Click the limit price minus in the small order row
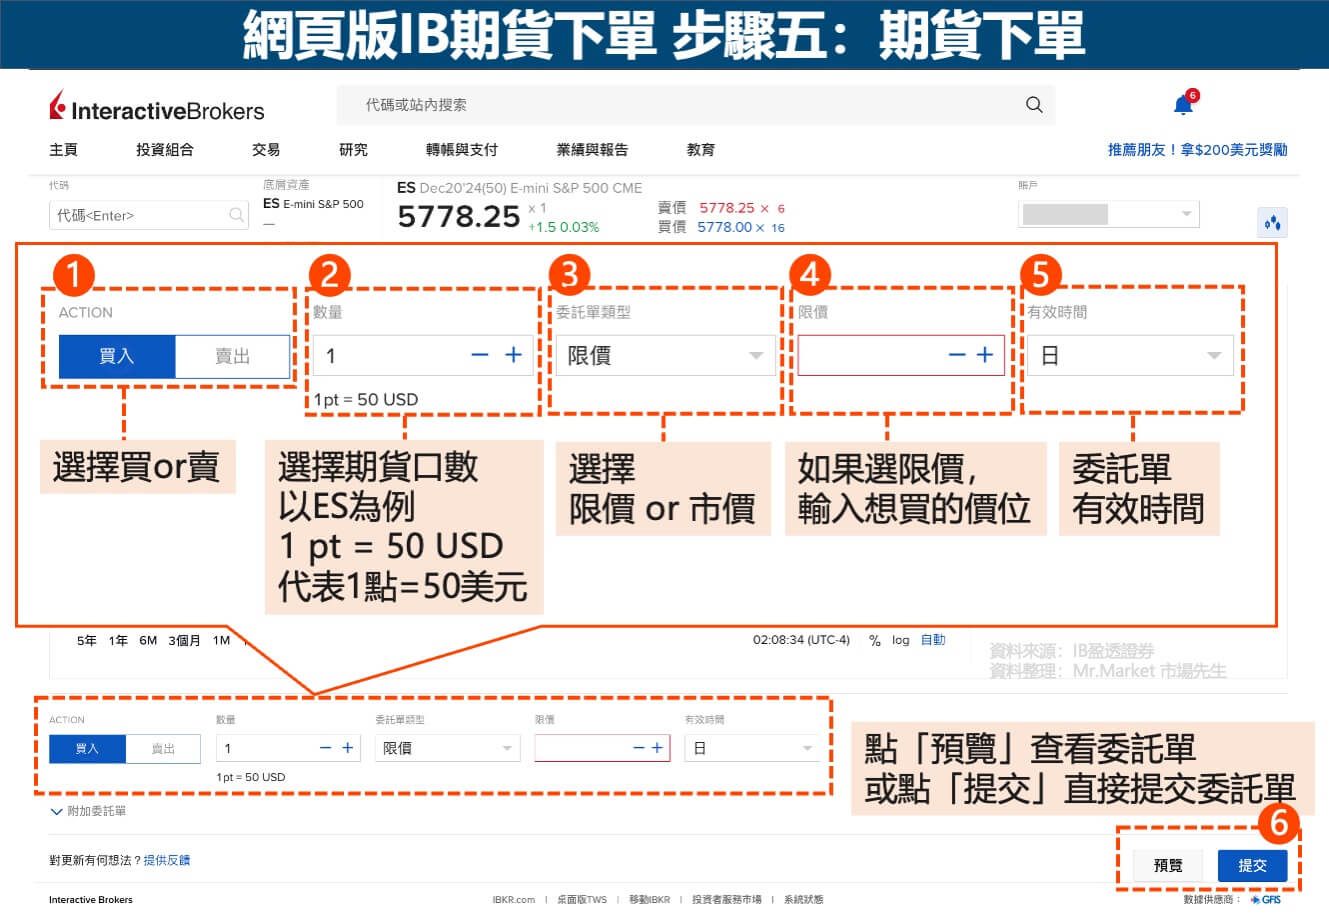Screen dimensions: 1329x916 click(x=639, y=748)
